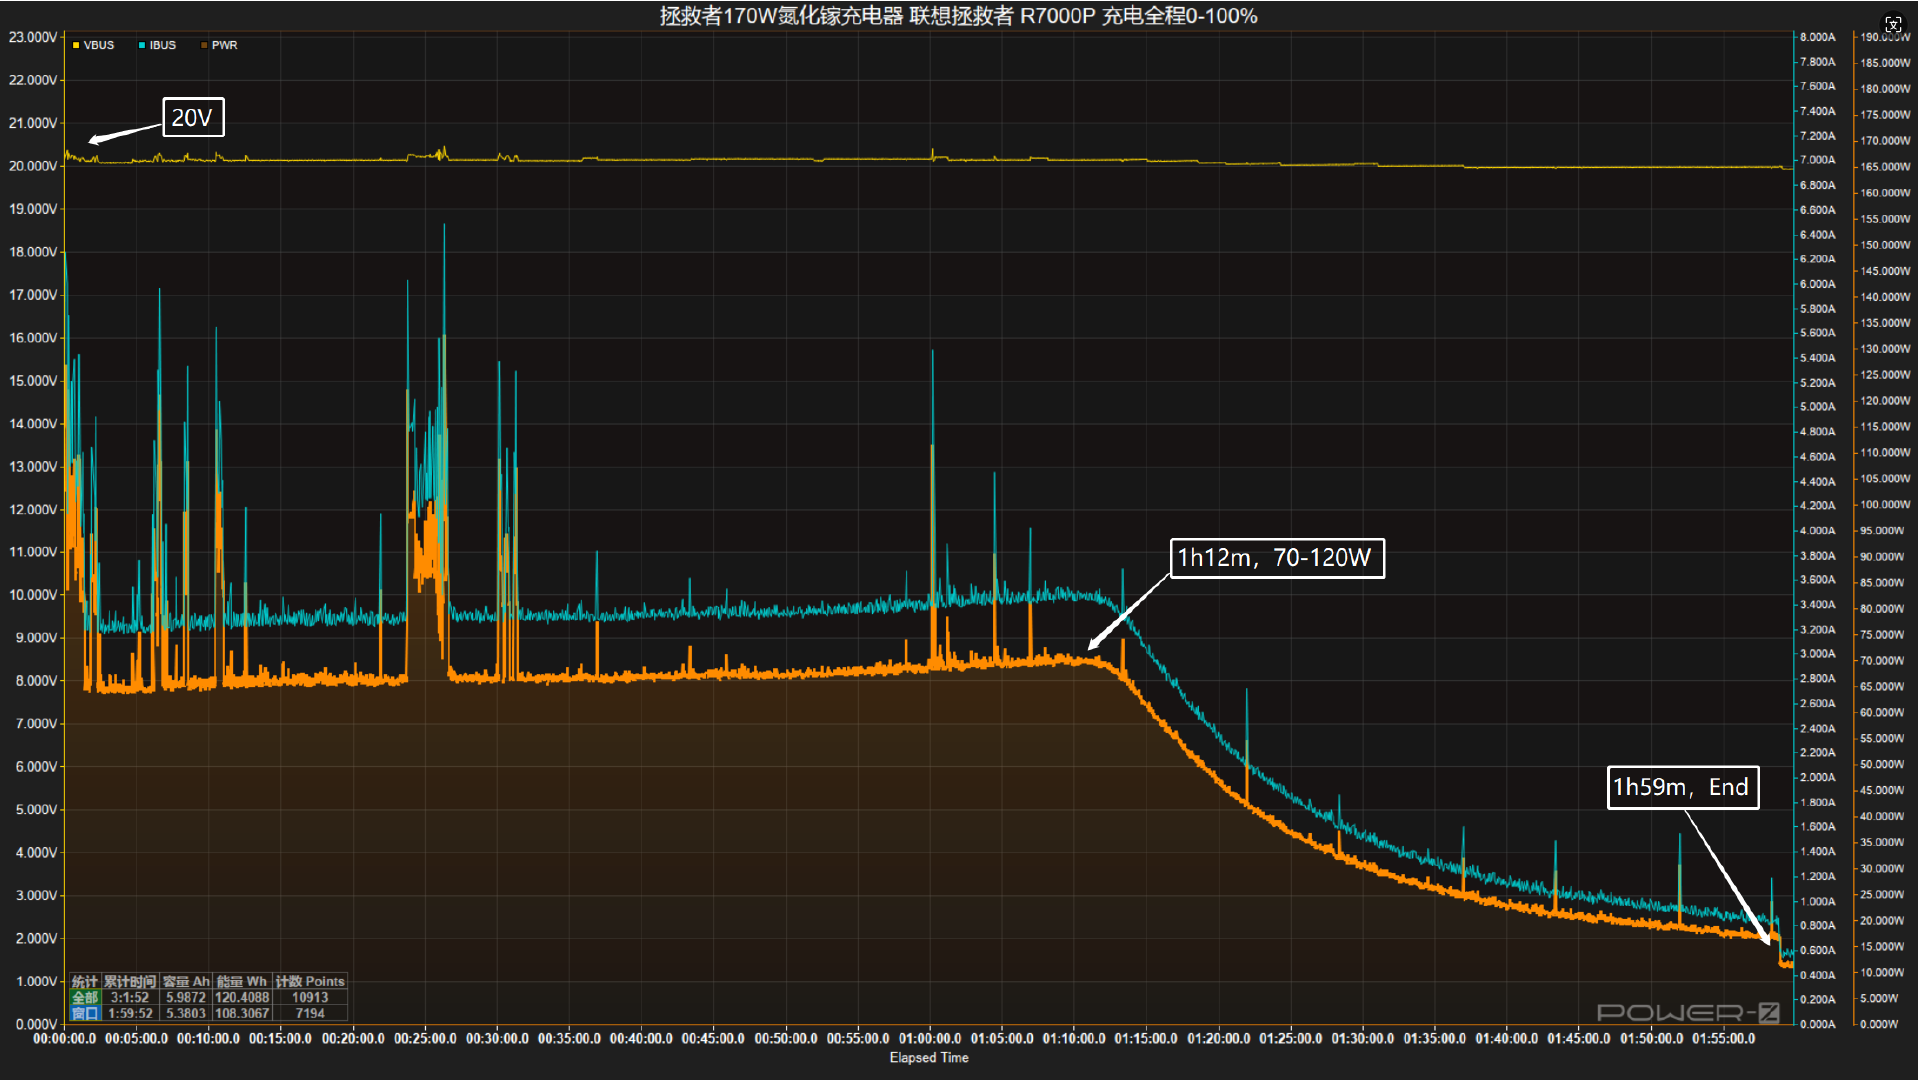
Task: Click the 统计 table header cell
Action: 85,982
